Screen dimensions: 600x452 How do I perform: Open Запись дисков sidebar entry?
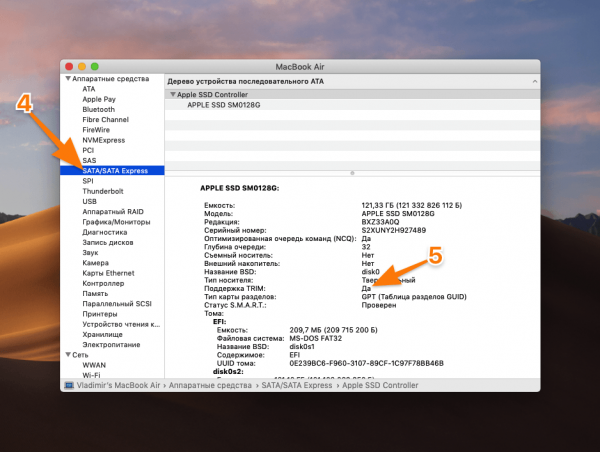click(108, 242)
